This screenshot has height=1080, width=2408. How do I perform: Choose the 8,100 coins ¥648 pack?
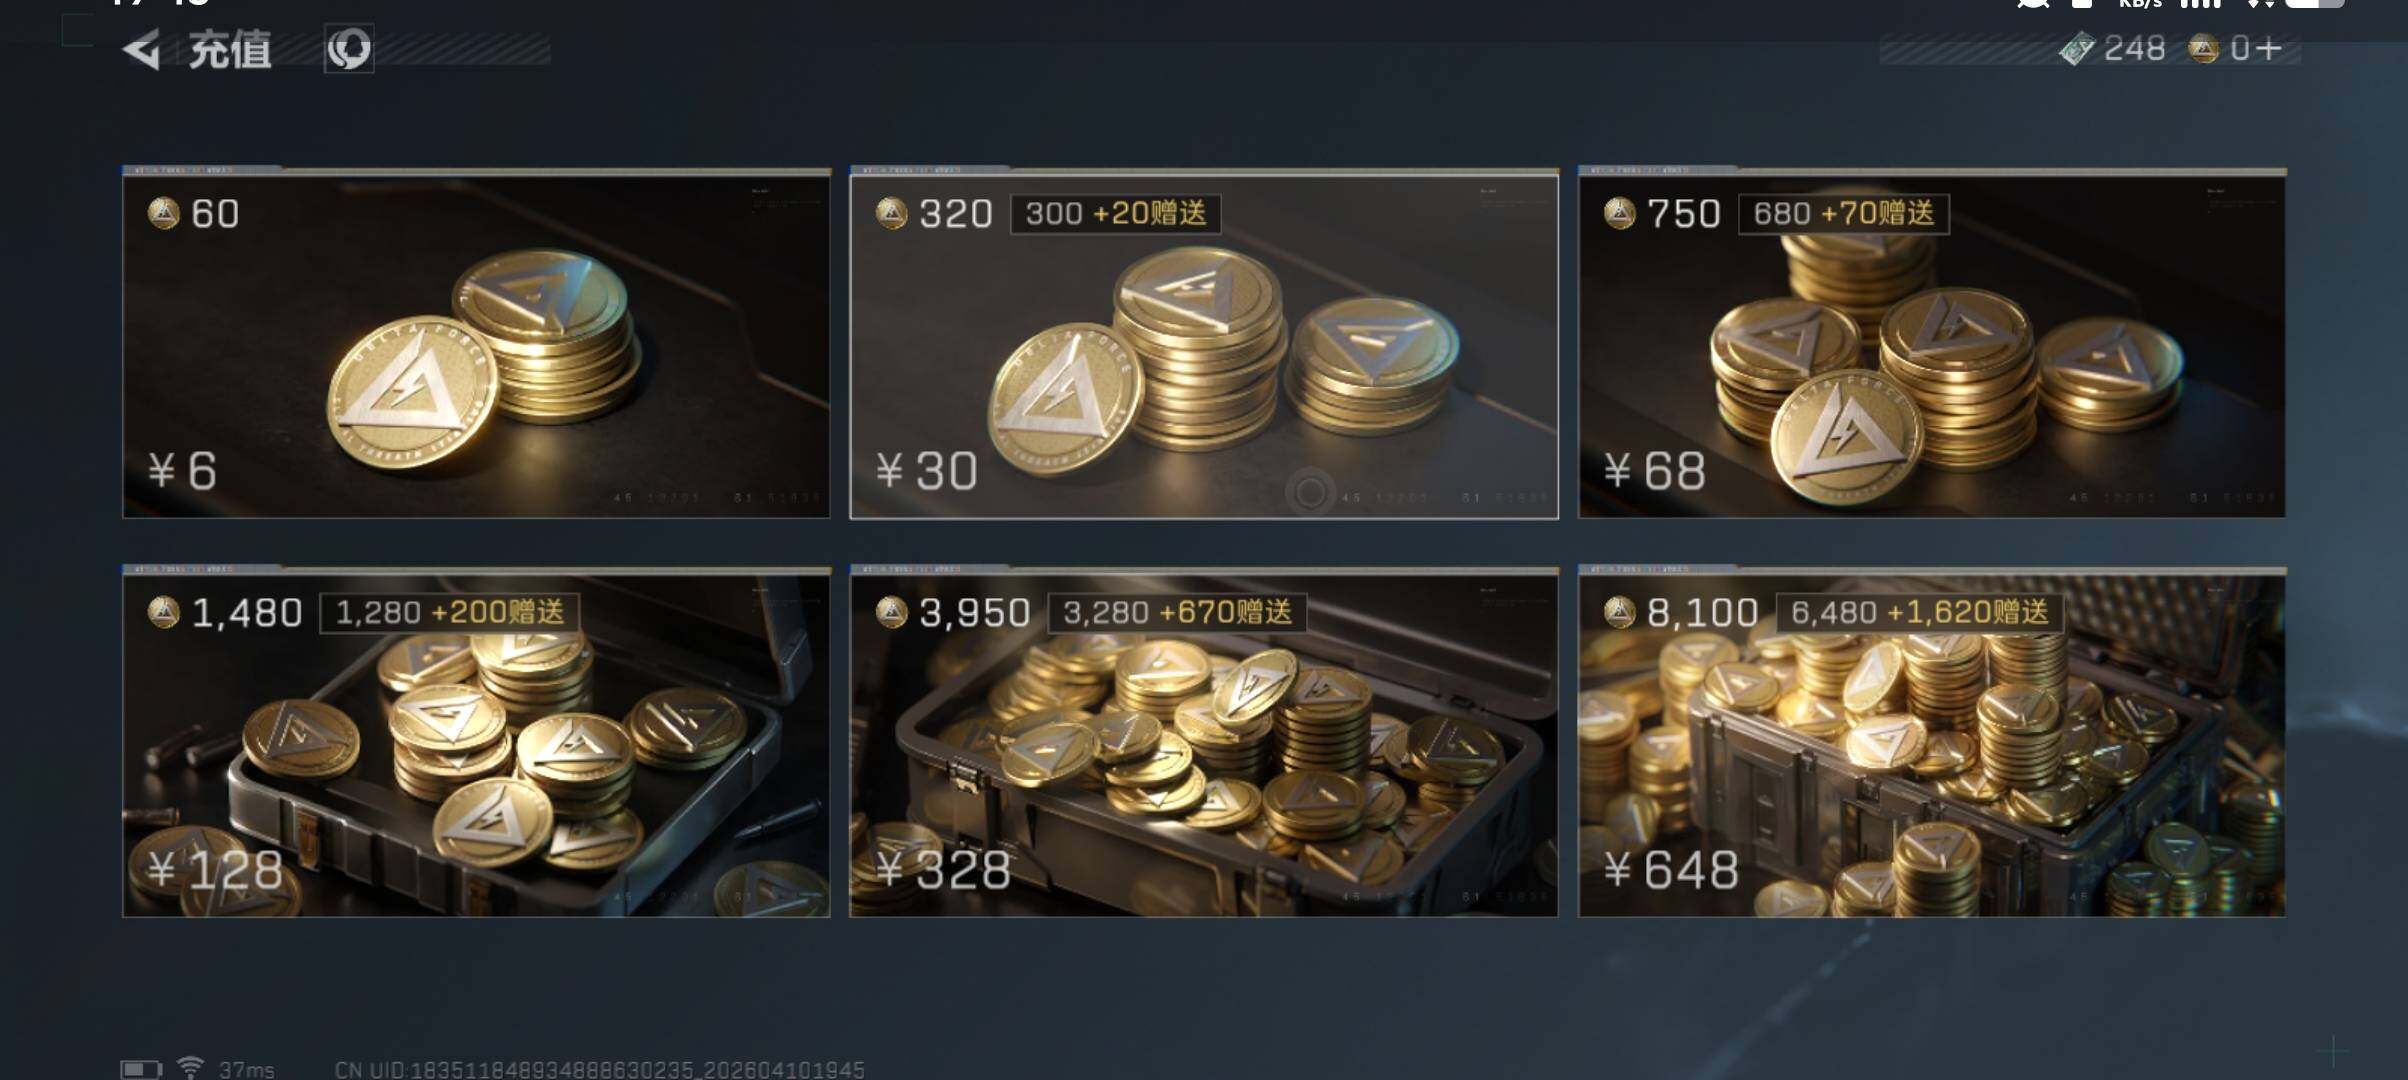click(1932, 742)
